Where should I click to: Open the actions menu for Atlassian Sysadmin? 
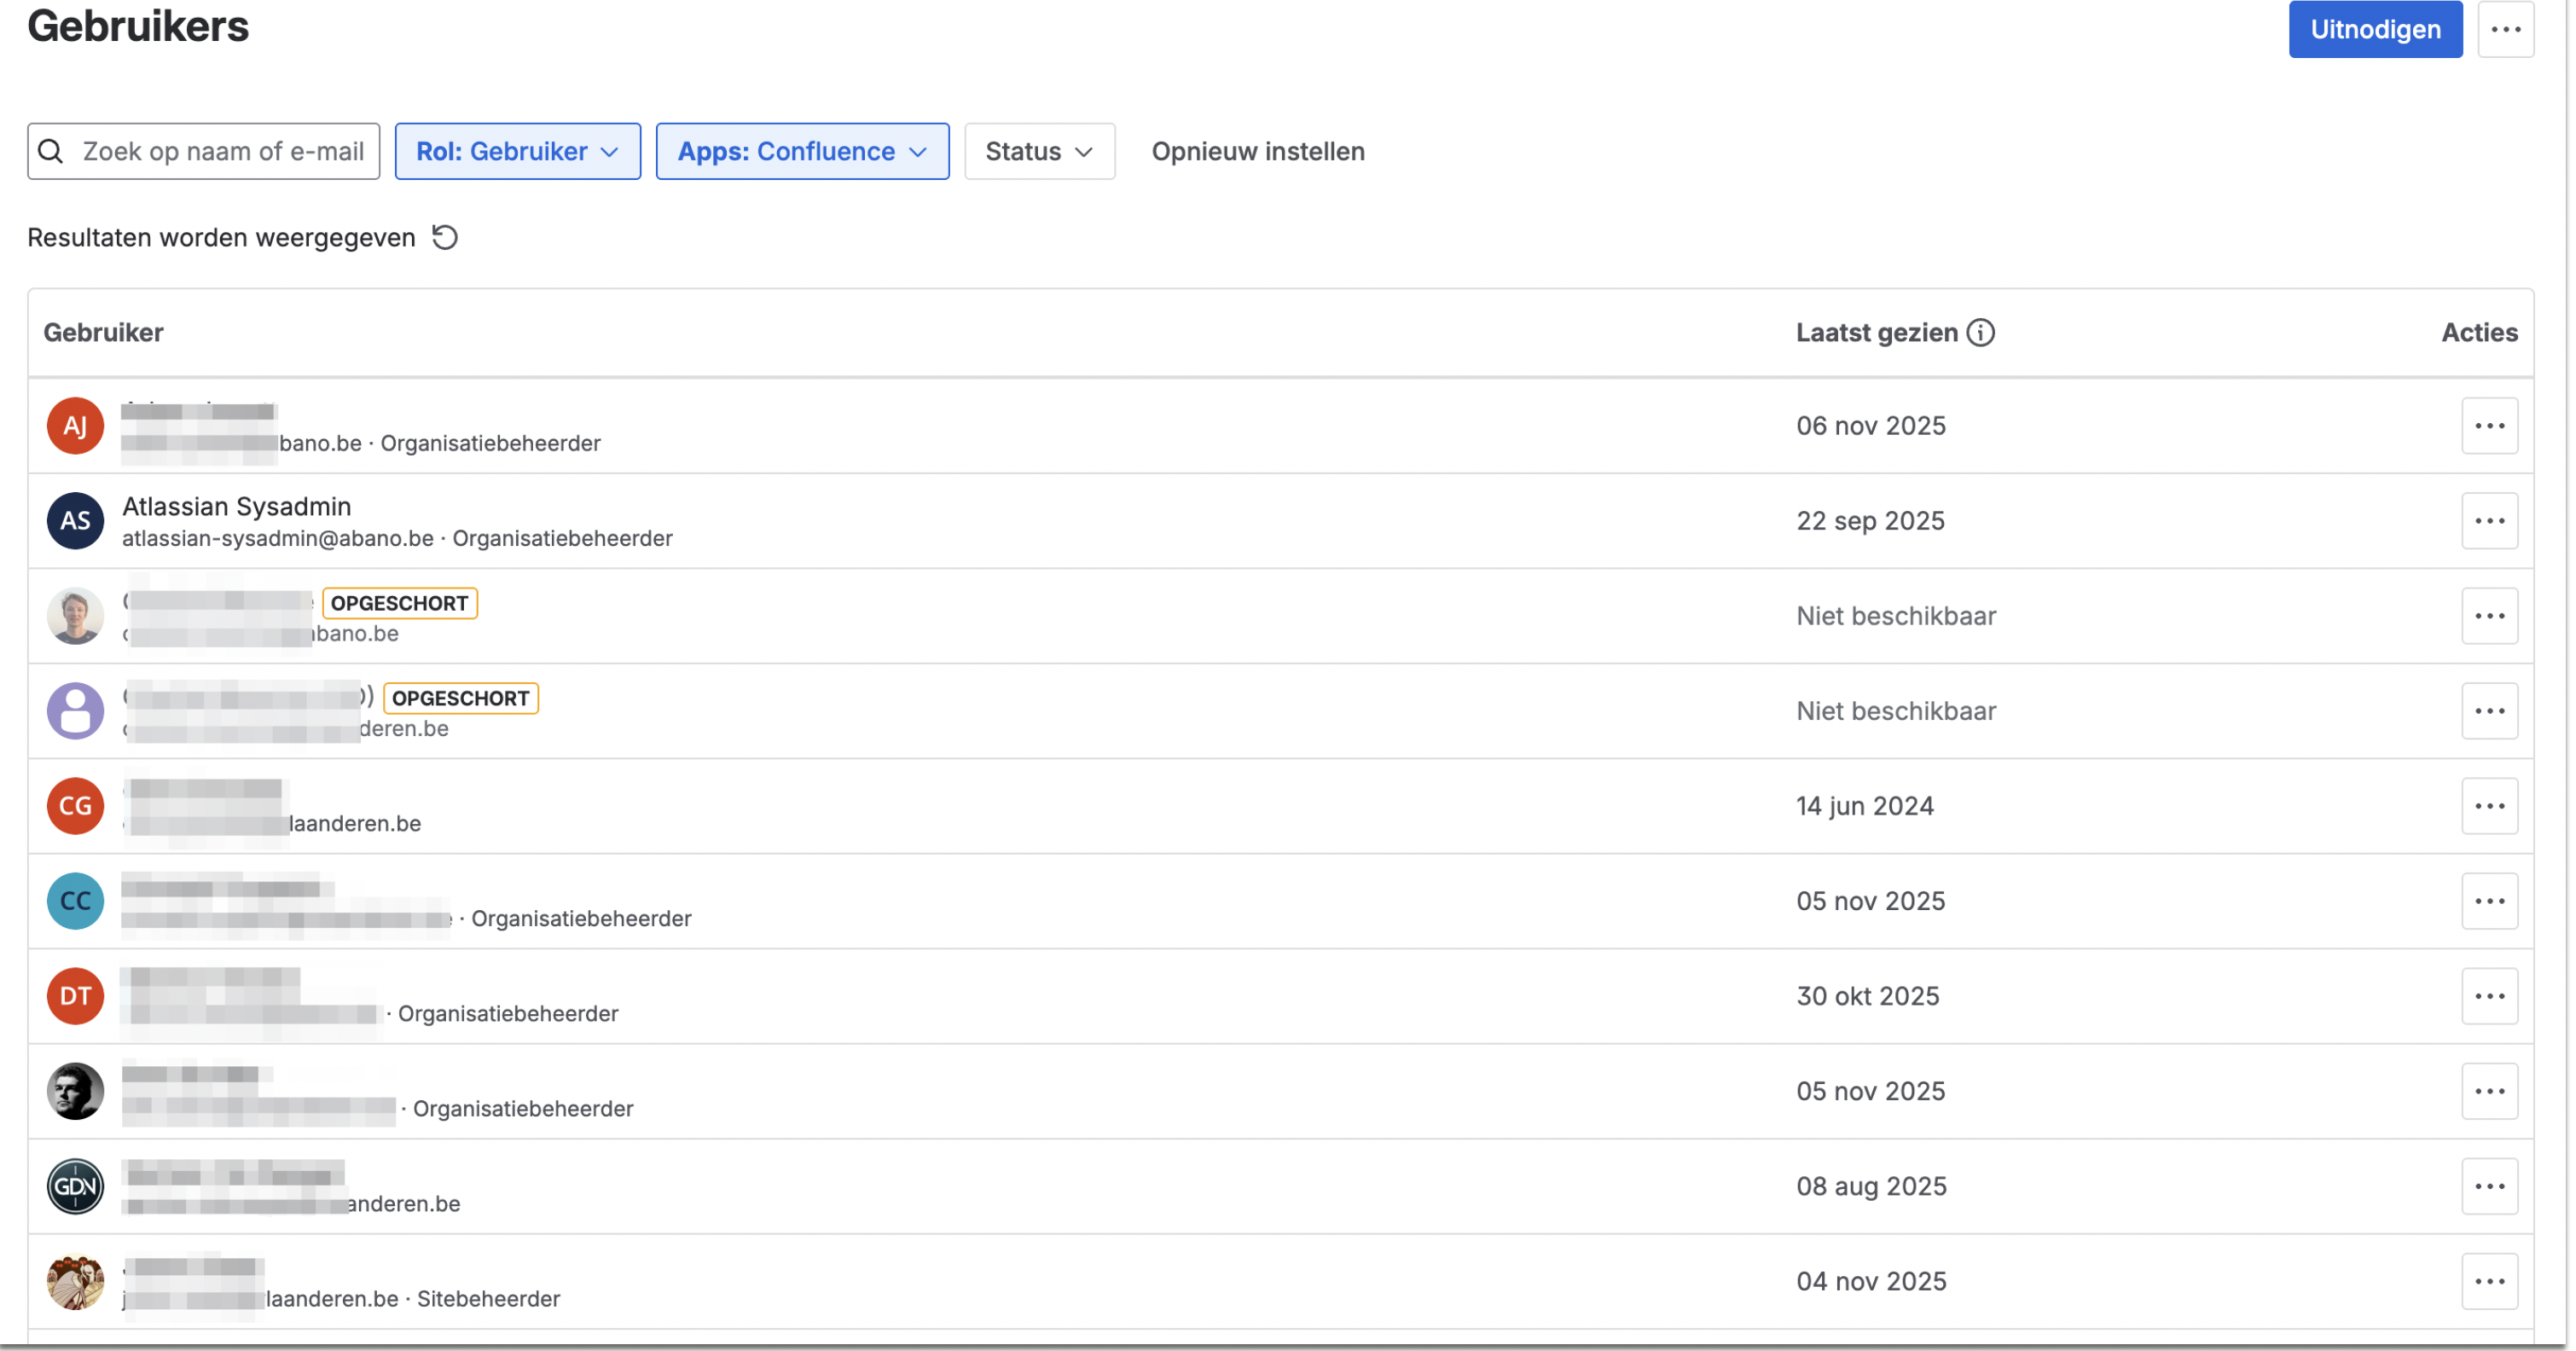(2489, 521)
